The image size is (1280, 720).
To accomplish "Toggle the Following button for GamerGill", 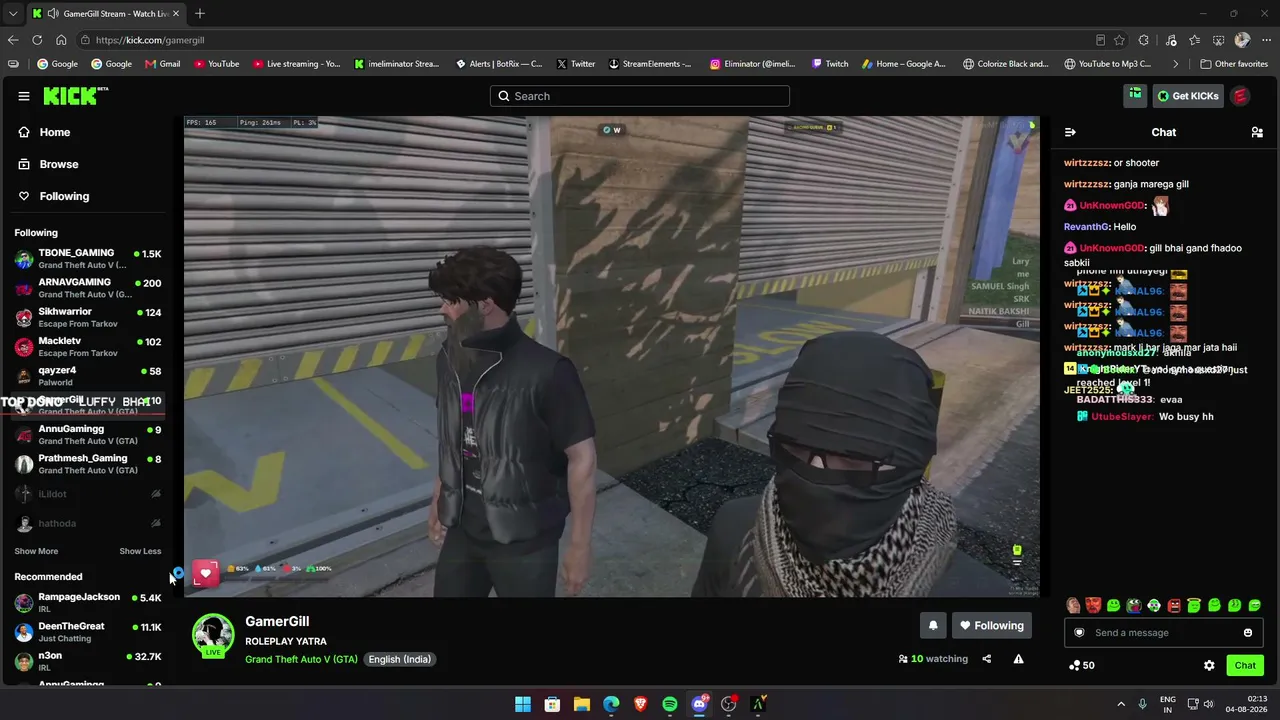I will (x=992, y=626).
